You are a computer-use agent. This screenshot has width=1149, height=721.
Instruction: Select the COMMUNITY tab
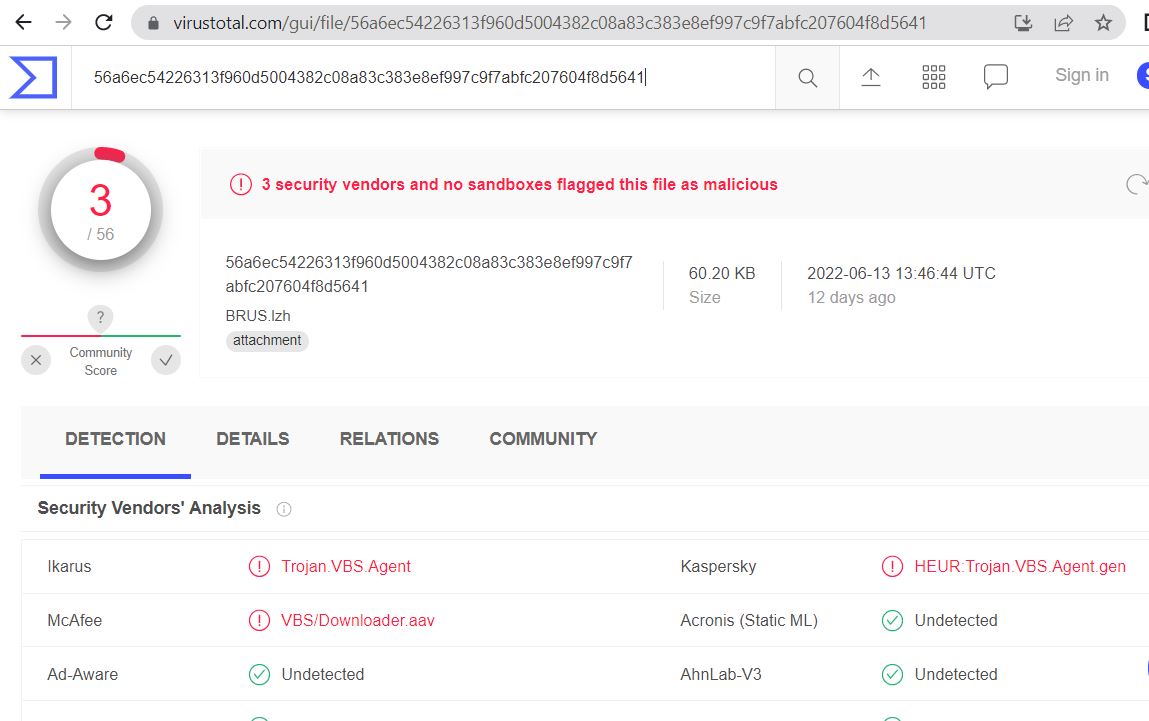click(x=543, y=439)
